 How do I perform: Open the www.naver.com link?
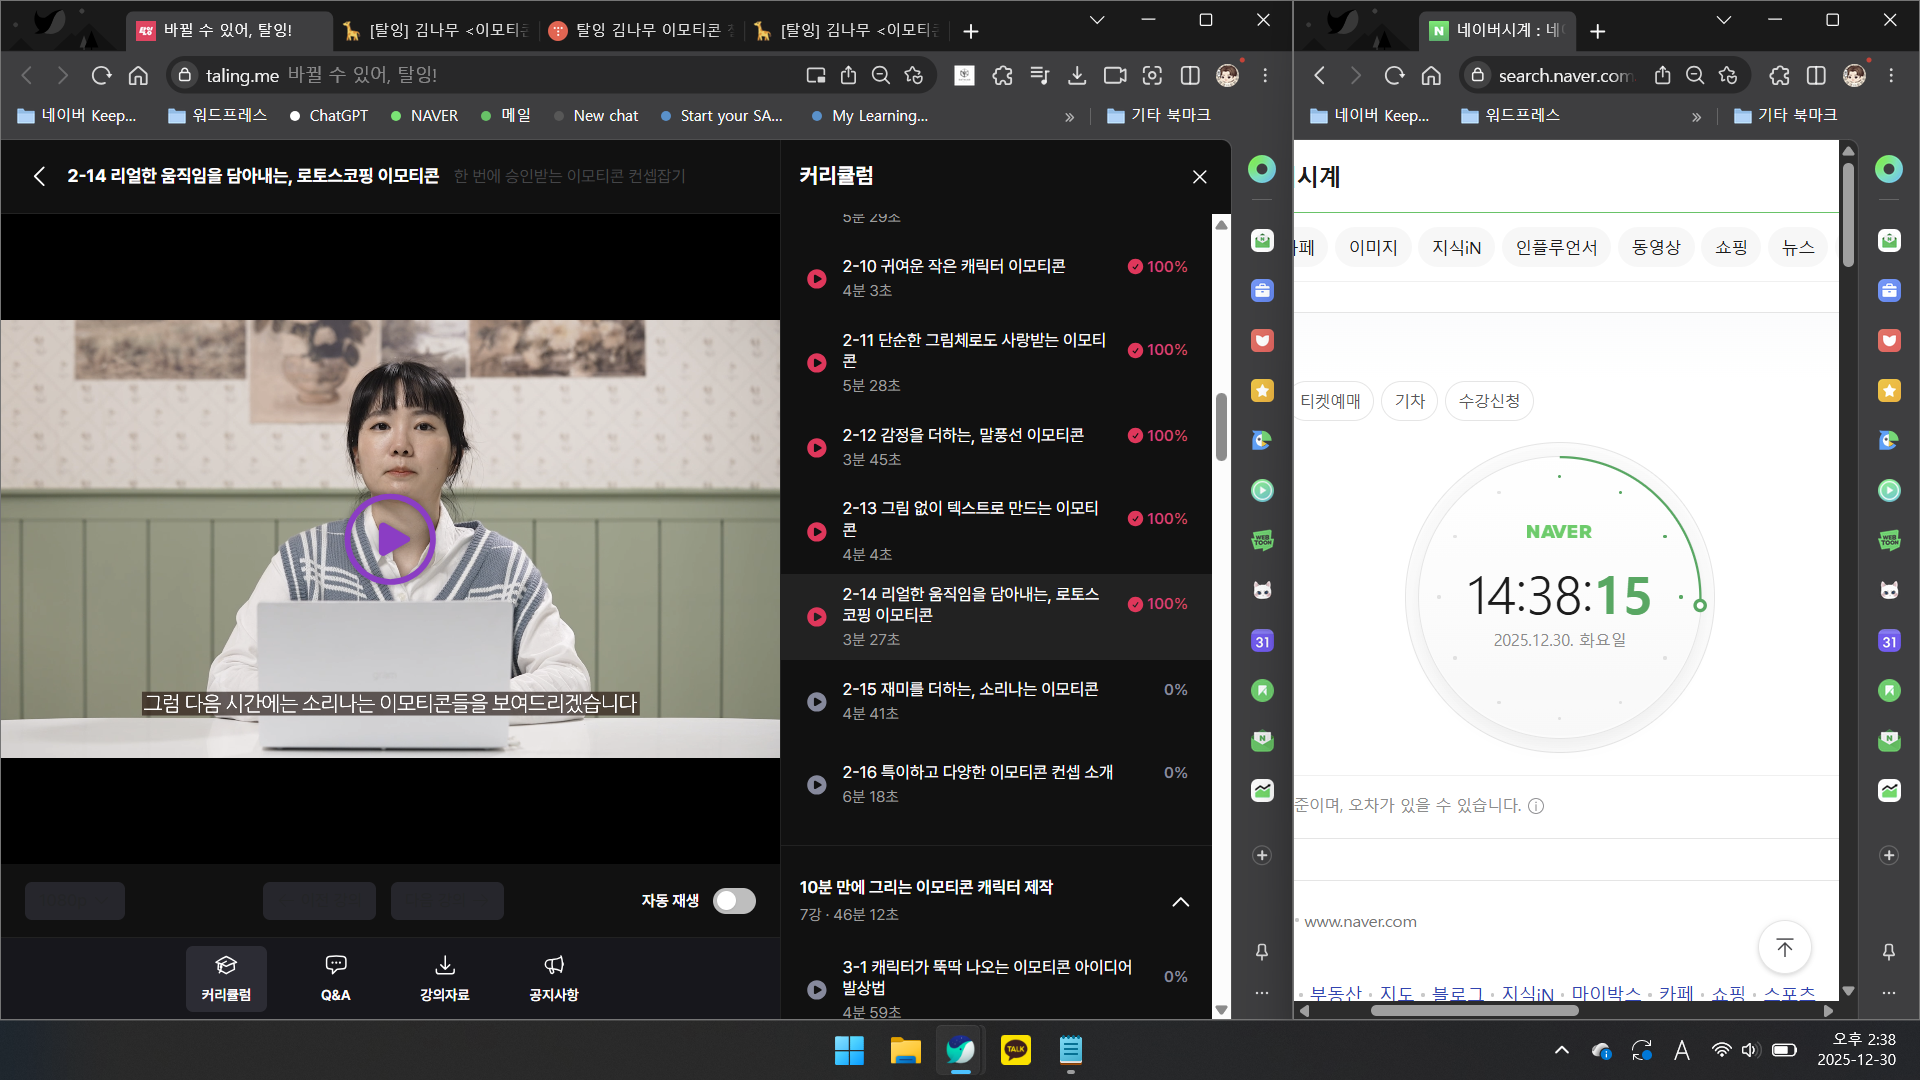pos(1360,922)
